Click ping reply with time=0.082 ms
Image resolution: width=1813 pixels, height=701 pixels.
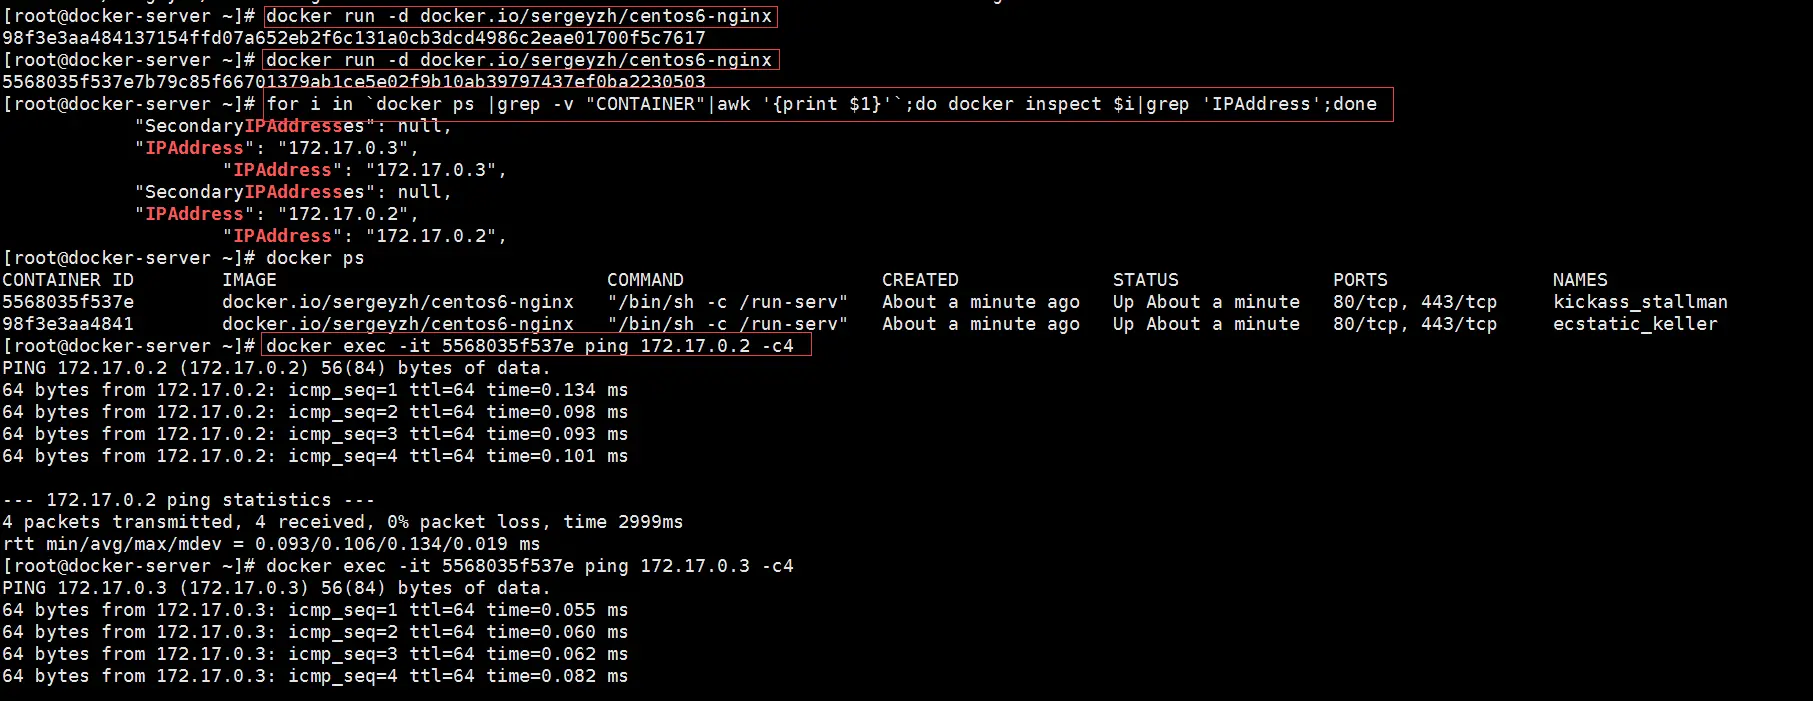click(315, 676)
